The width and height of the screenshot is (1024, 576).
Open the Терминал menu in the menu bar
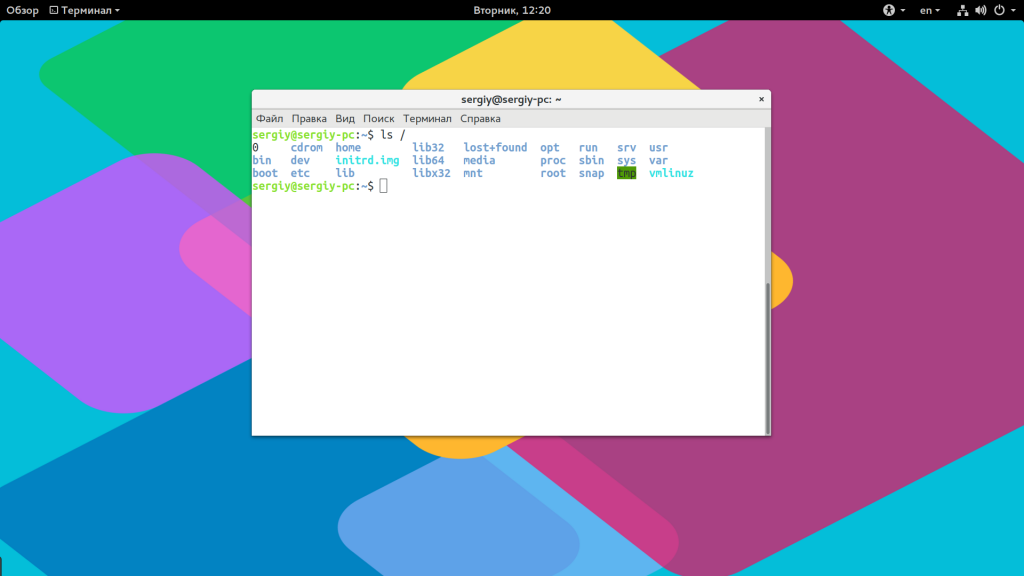coord(427,118)
